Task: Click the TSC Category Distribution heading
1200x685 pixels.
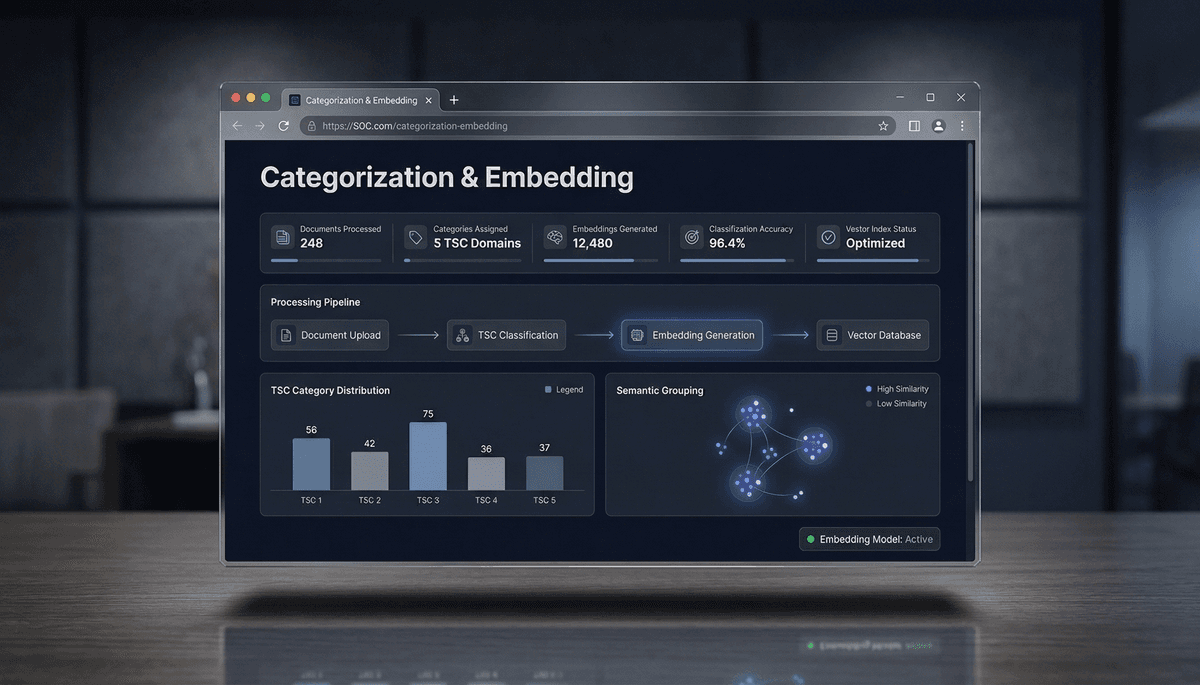Action: click(330, 390)
